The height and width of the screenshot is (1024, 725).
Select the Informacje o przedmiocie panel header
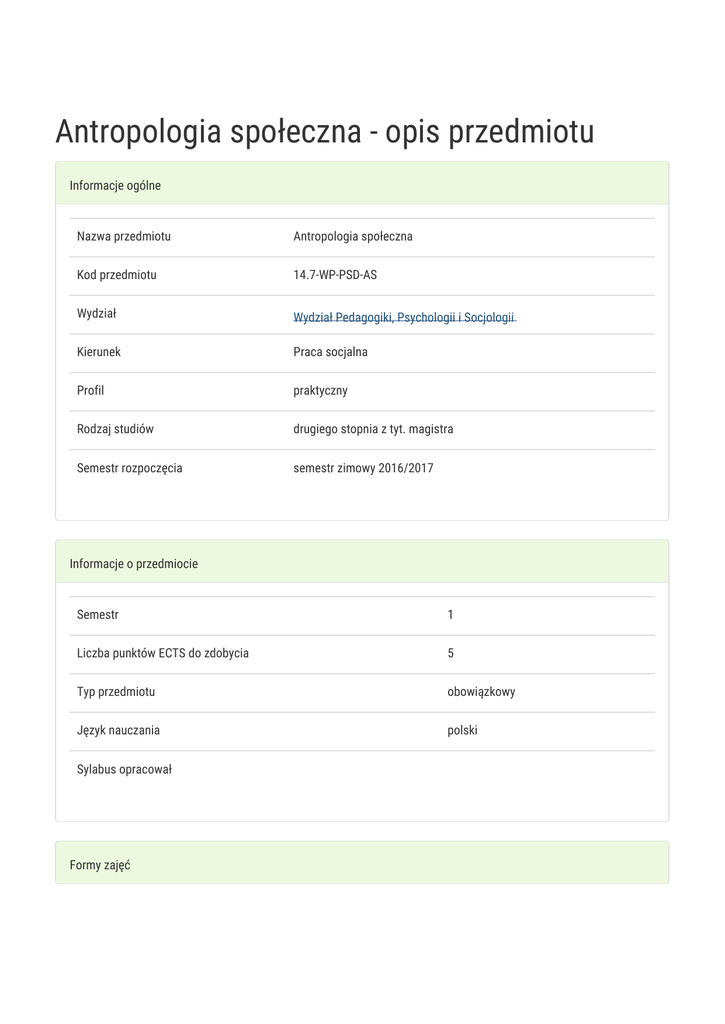pyautogui.click(x=133, y=563)
